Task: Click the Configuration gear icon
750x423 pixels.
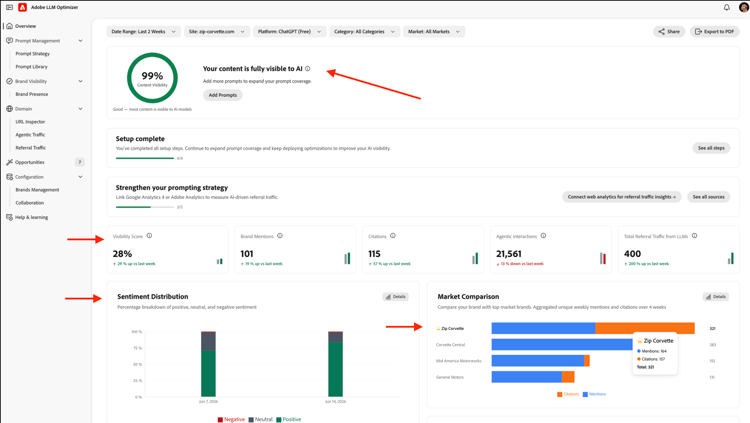Action: coord(10,177)
